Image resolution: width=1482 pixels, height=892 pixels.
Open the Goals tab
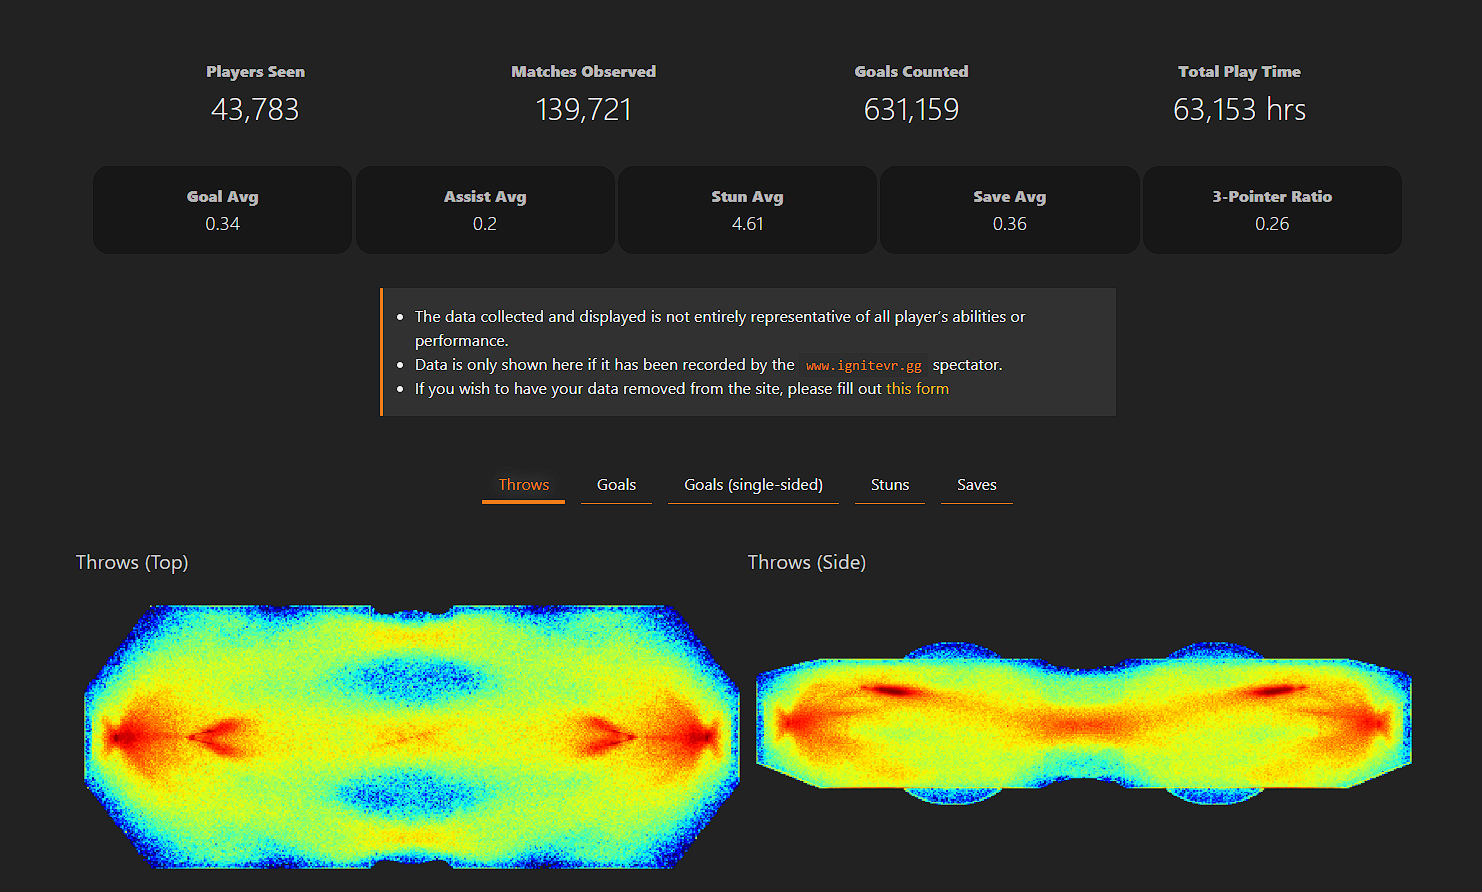point(616,485)
